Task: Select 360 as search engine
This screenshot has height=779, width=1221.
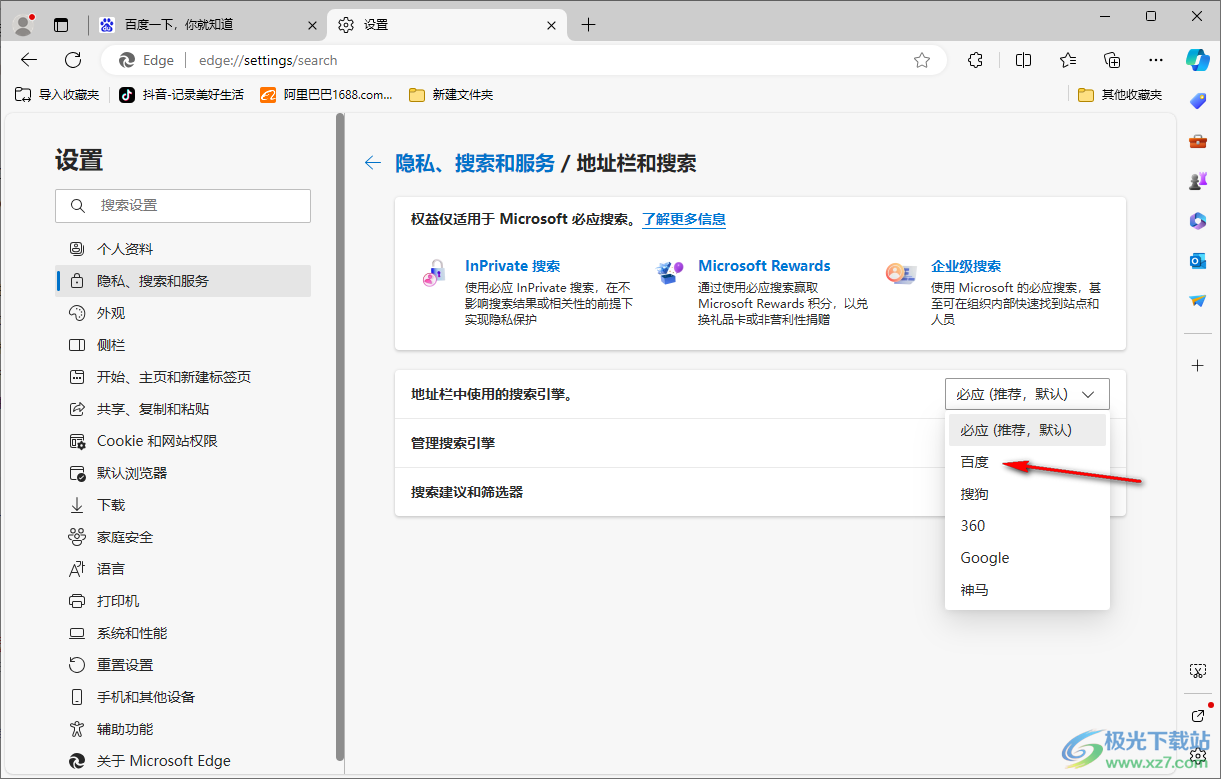Action: pos(1027,526)
